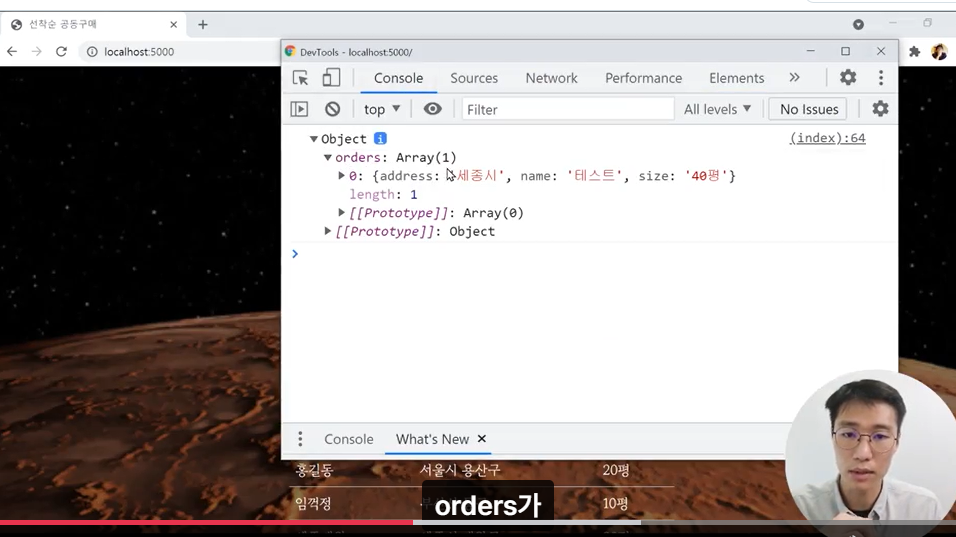This screenshot has height=537, width=956.
Task: Clear the console output
Action: tap(332, 109)
